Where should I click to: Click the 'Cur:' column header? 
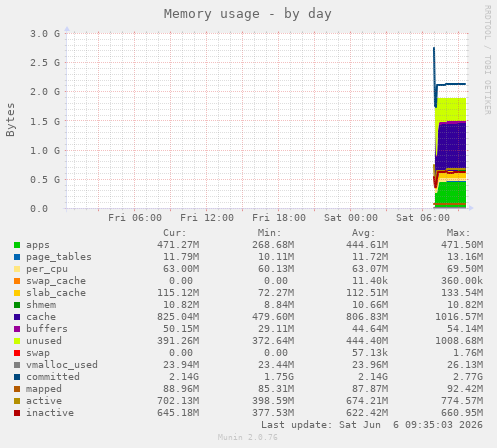pyautogui.click(x=175, y=233)
